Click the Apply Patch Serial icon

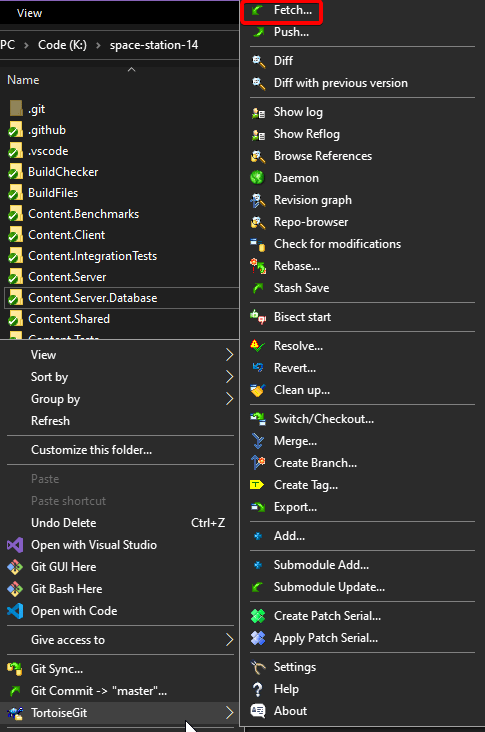258,638
